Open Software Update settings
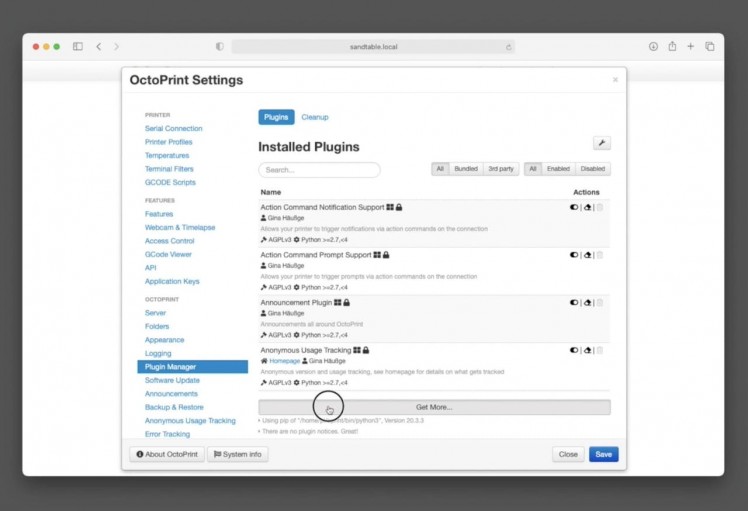 pos(172,380)
